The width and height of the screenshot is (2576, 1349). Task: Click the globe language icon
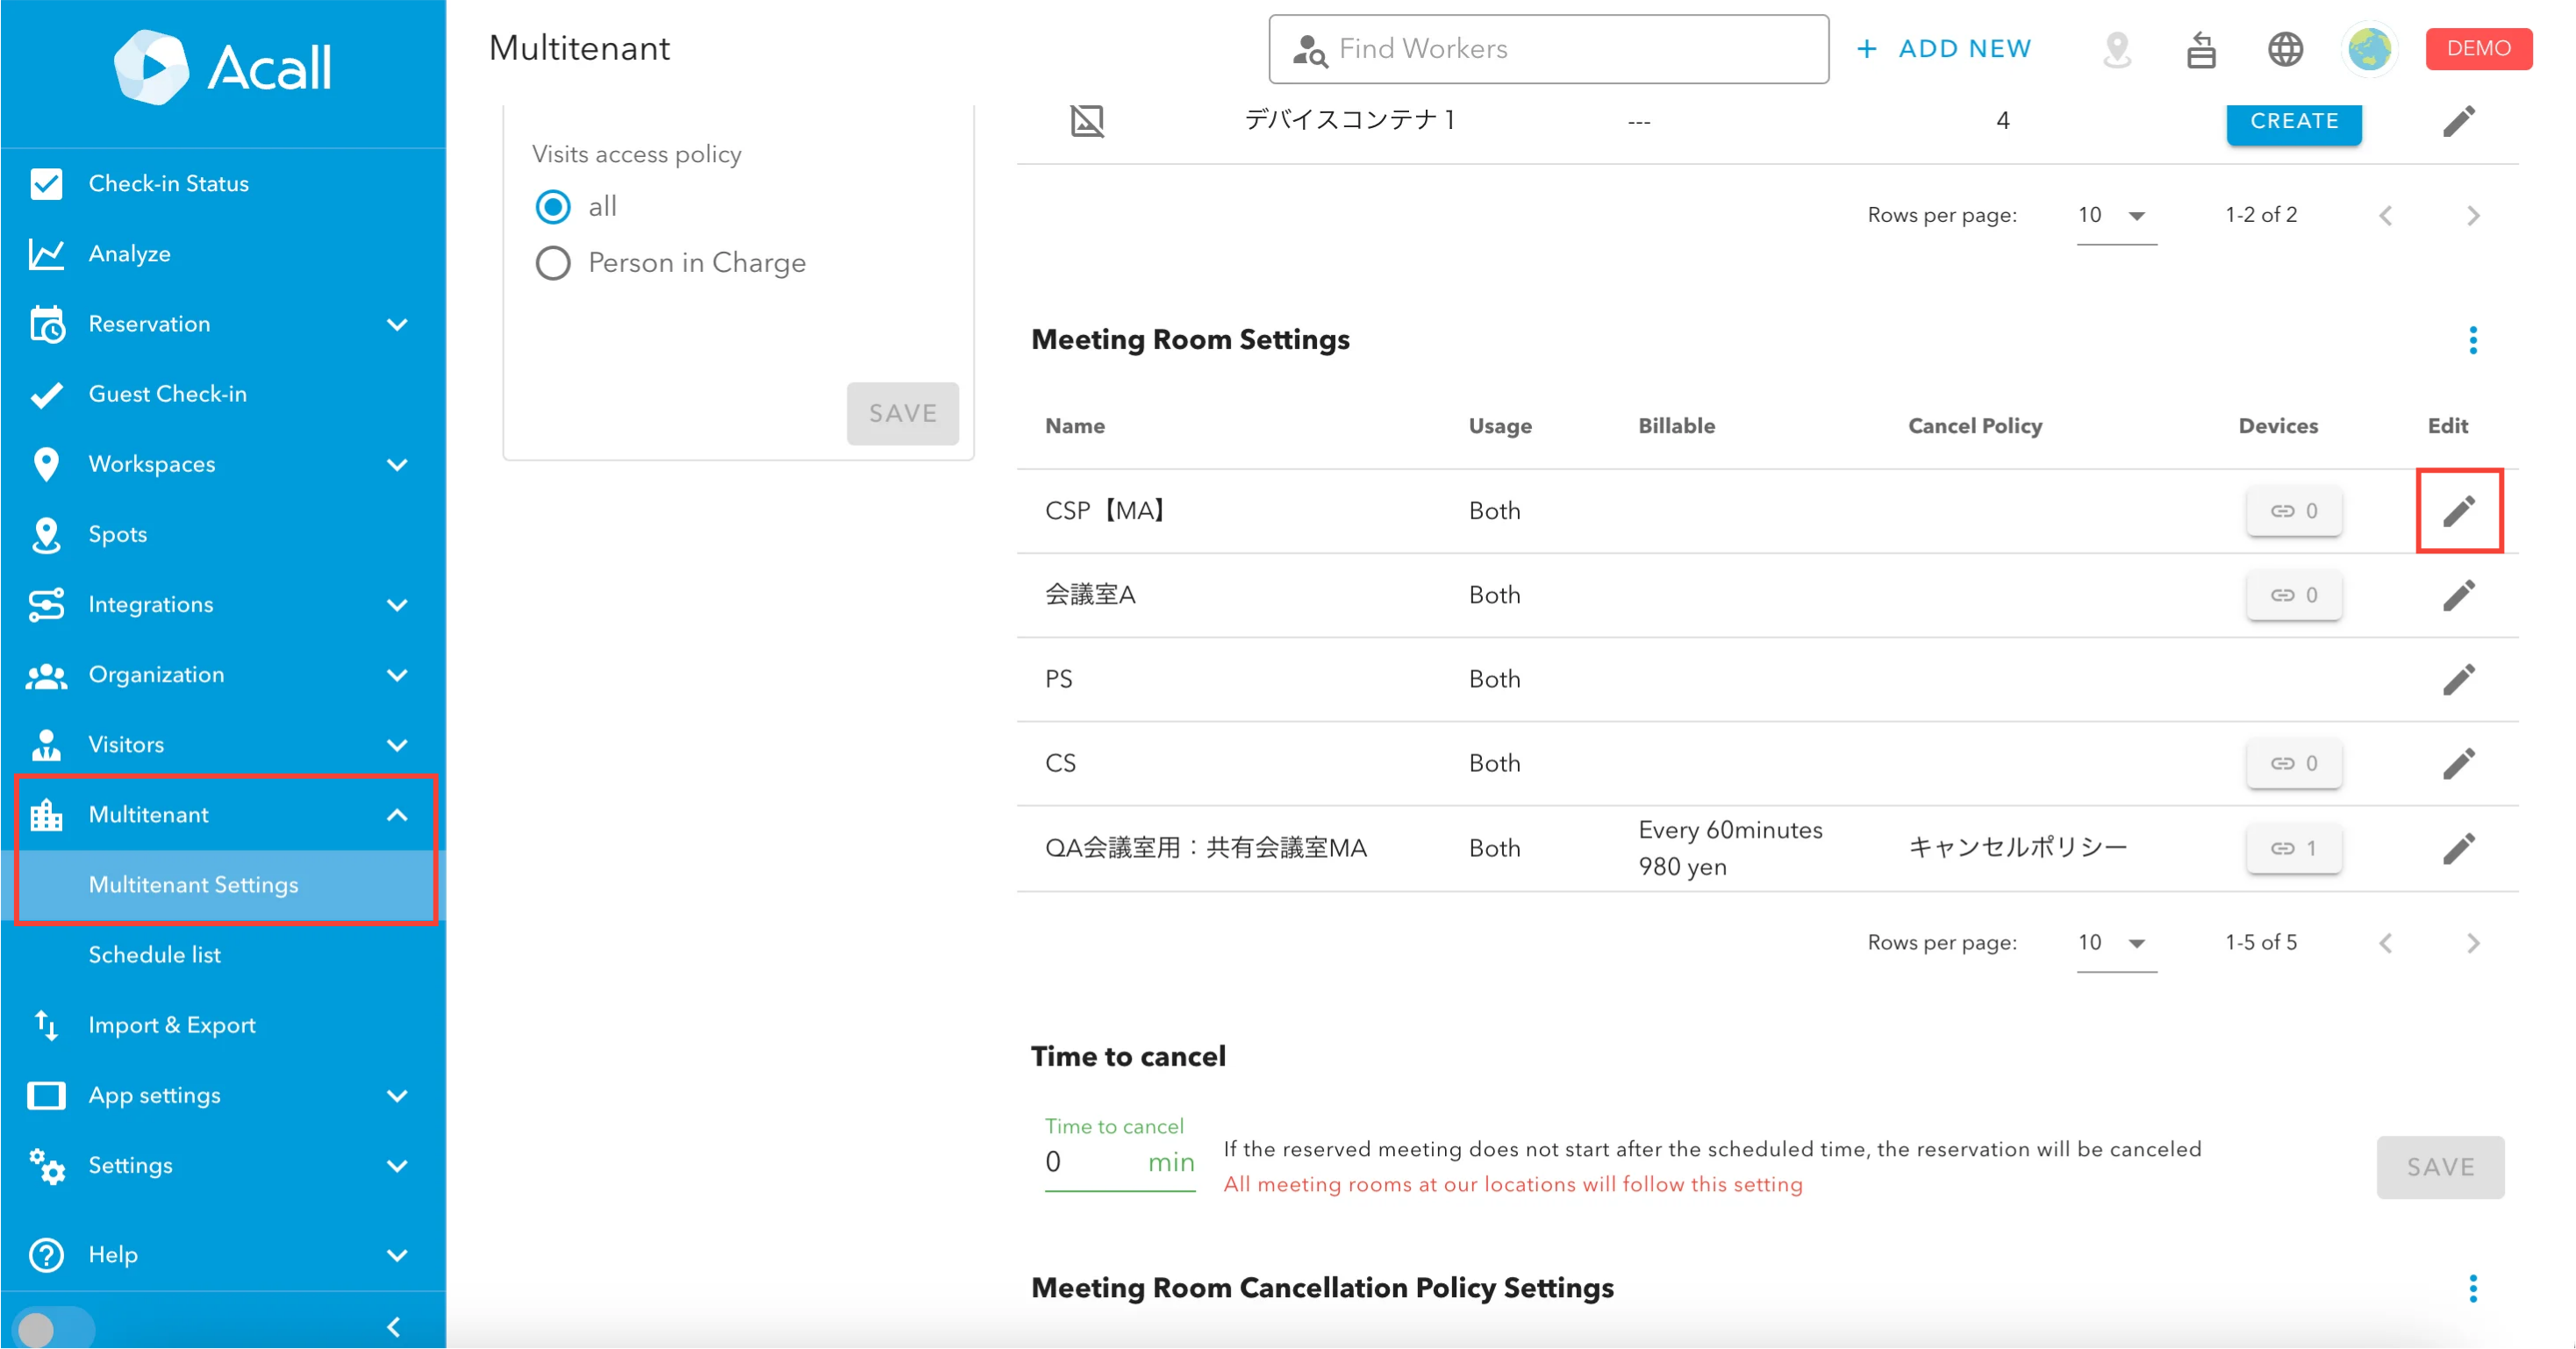2285,49
